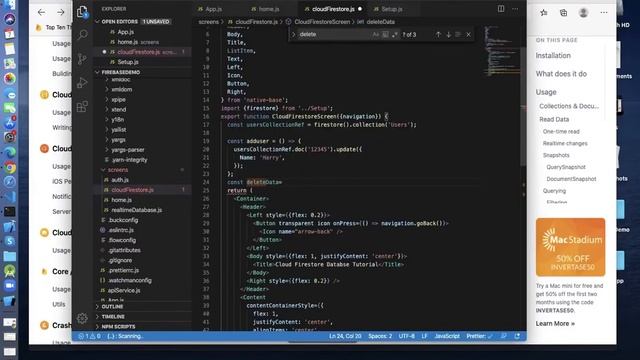This screenshot has width=640, height=360.
Task: Open .prettierrc.js in file tree
Action: pos(123,270)
